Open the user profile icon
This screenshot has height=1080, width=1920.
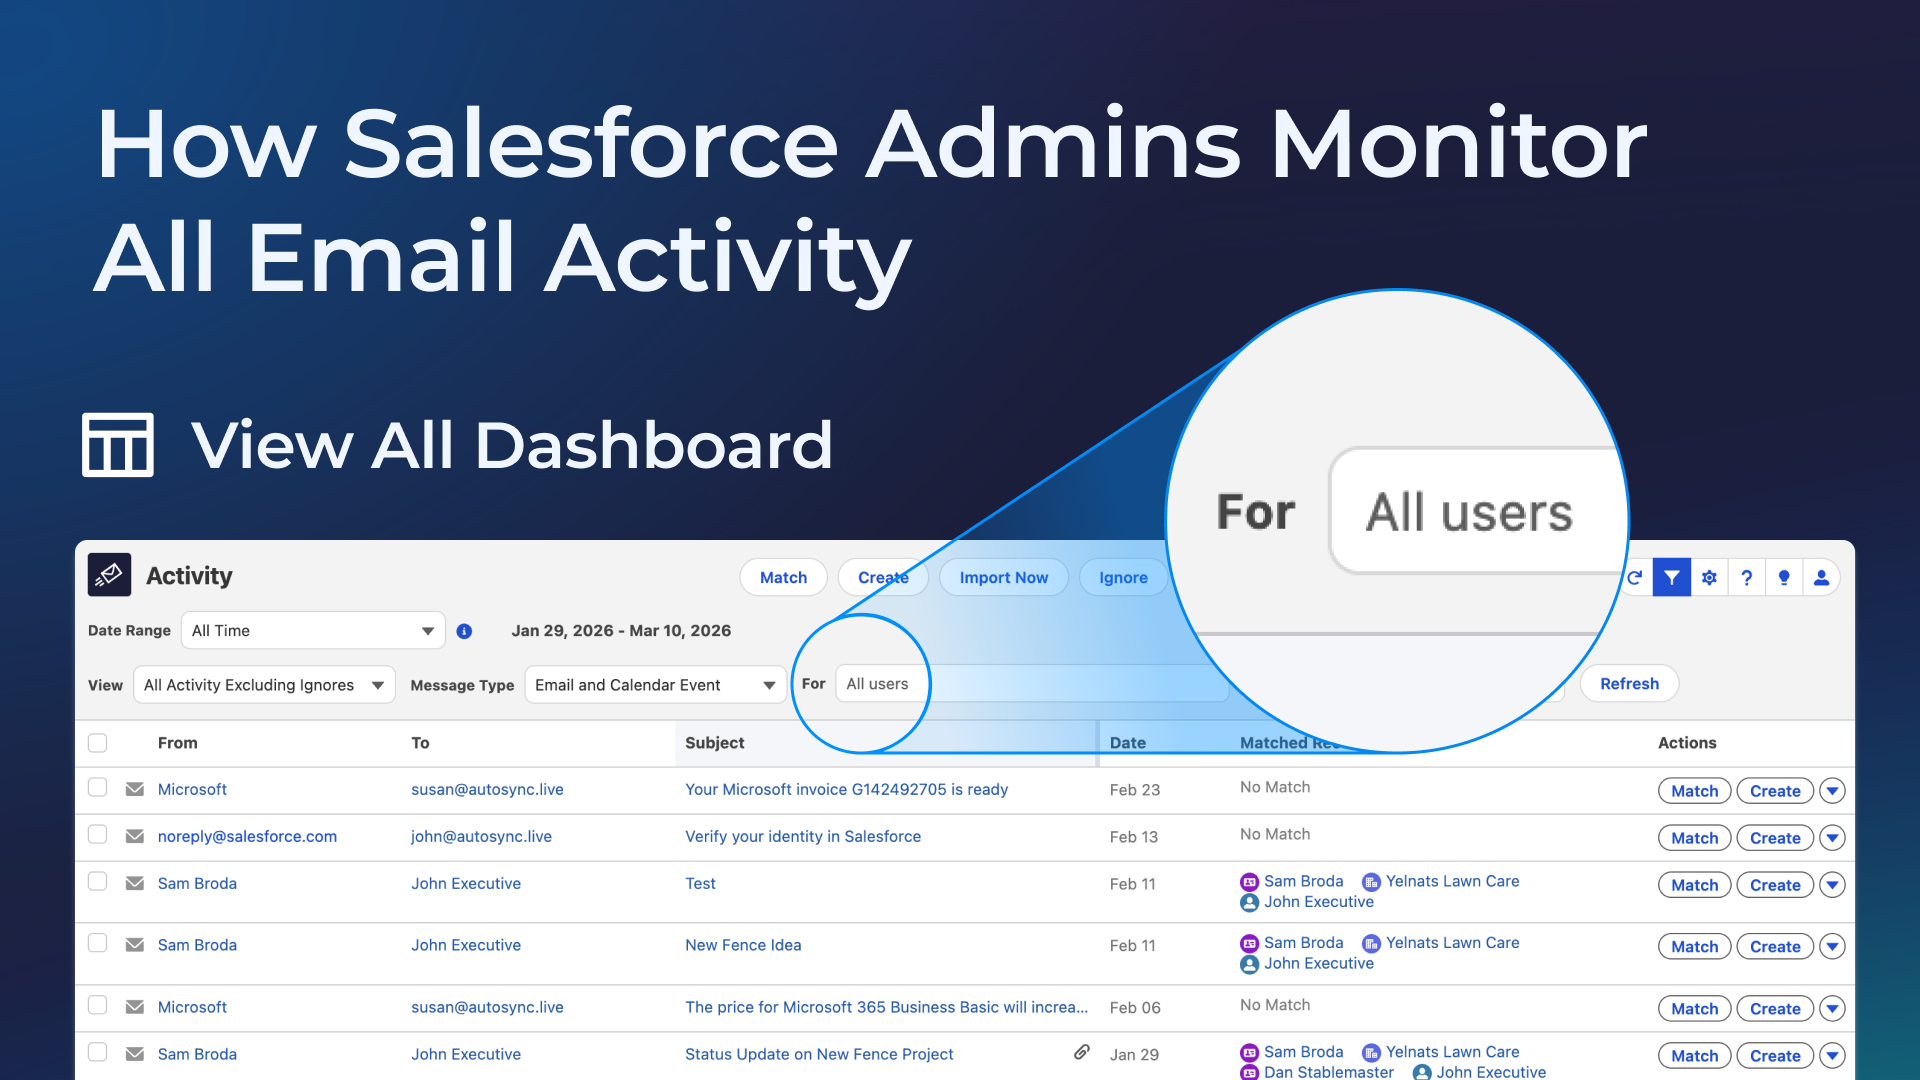(x=1821, y=578)
